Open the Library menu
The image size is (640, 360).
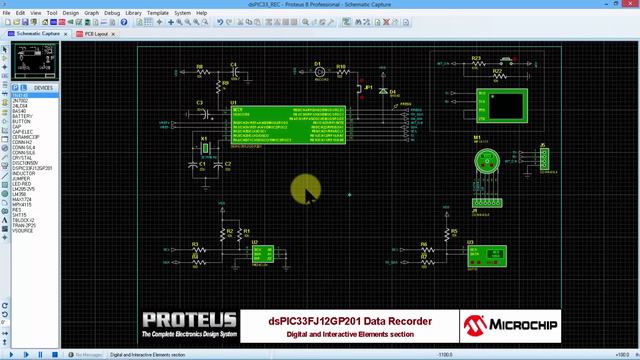click(133, 13)
